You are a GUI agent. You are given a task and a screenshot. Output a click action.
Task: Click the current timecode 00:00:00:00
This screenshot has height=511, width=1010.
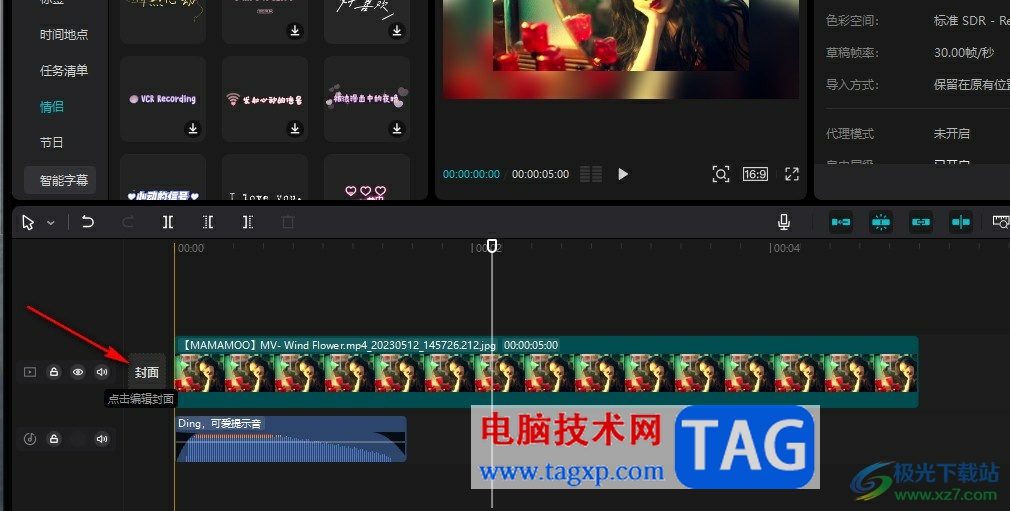pos(471,174)
